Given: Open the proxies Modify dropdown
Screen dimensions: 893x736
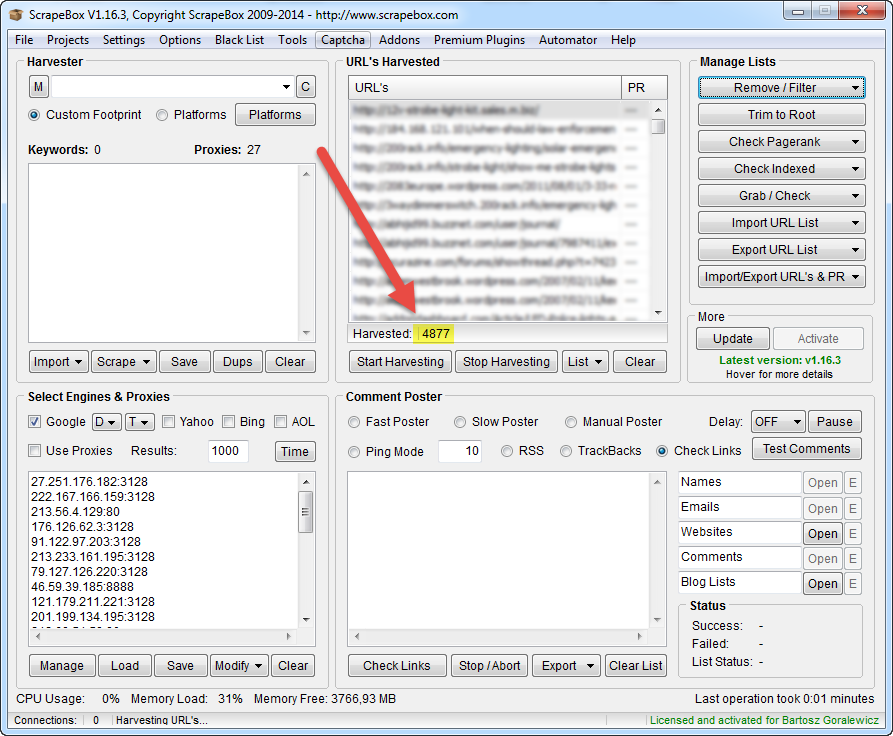Looking at the screenshot, I should pos(238,666).
